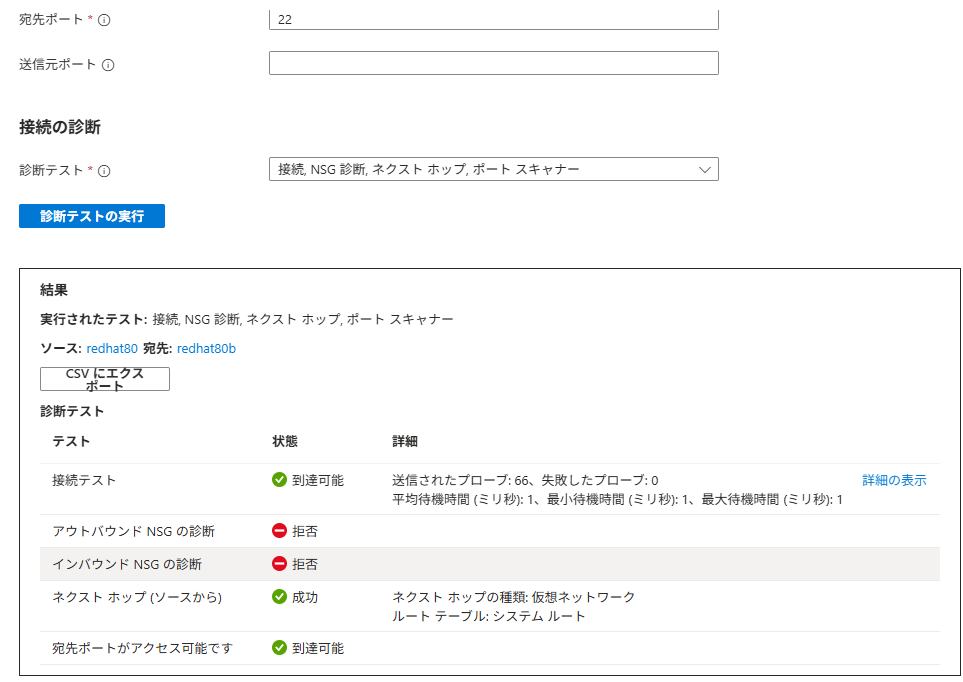
Task: Click 平均待機時間 latency detail text
Action: 617,500
